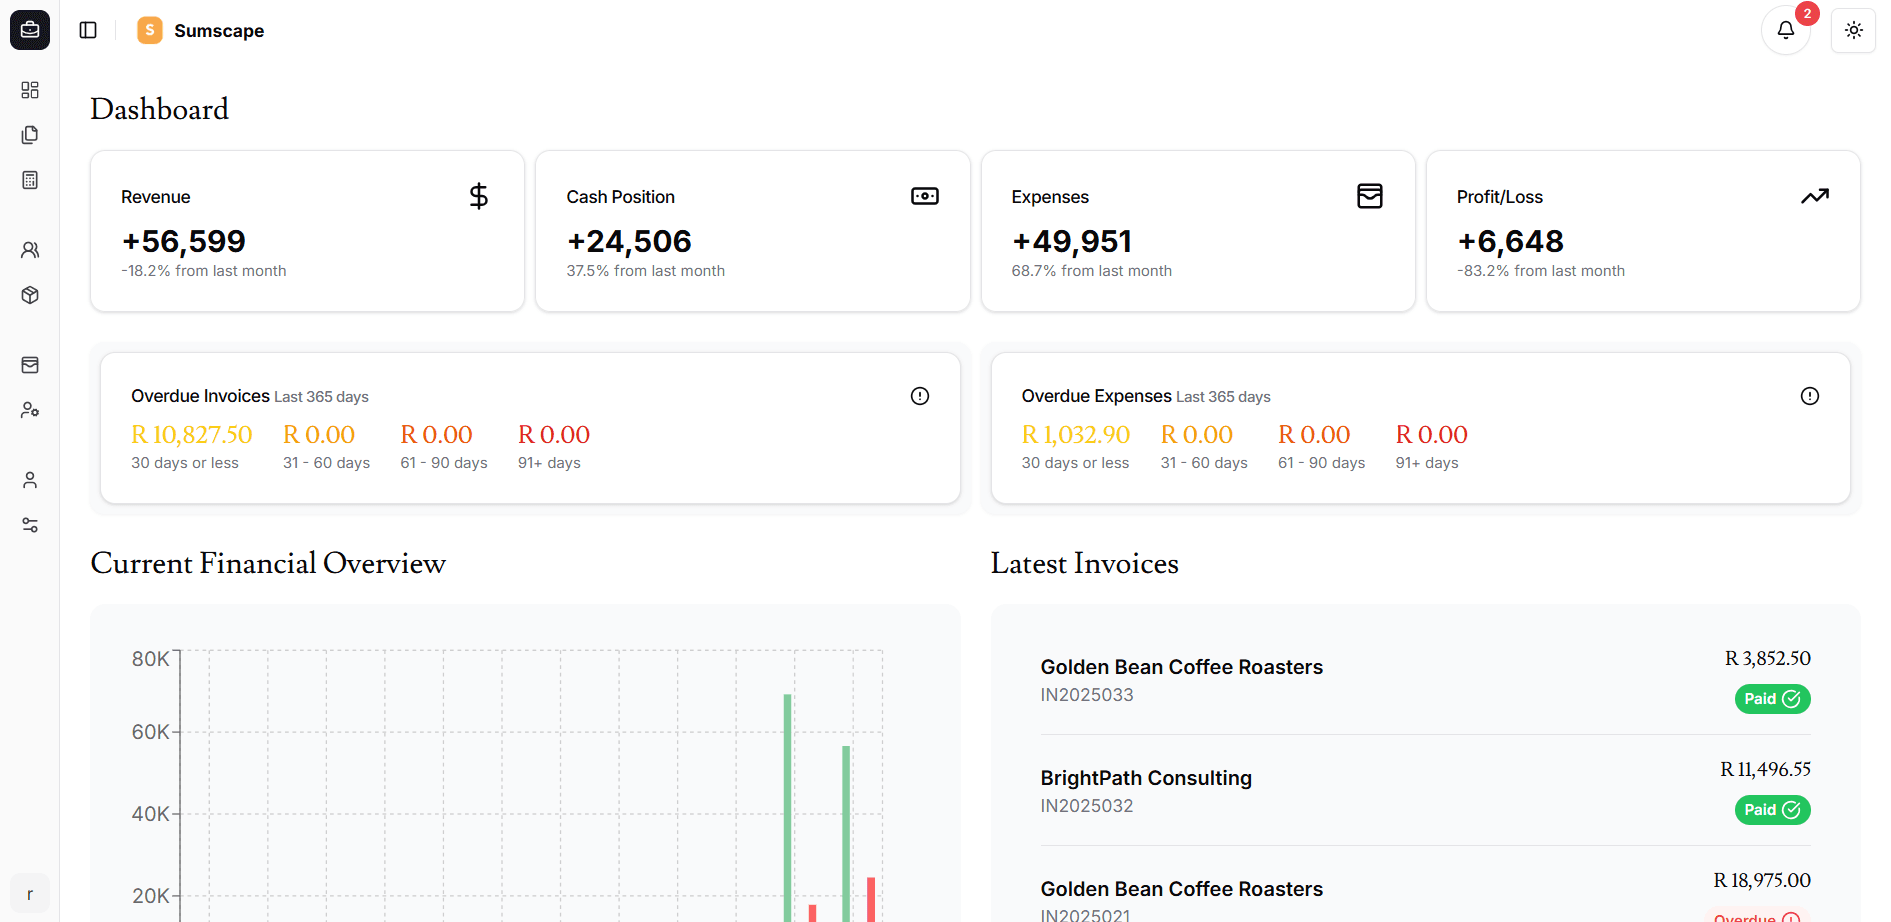The width and height of the screenshot is (1891, 922).
Task: Open the Golden Bean Coffee Roasters IN2025033 row
Action: (x=1425, y=680)
